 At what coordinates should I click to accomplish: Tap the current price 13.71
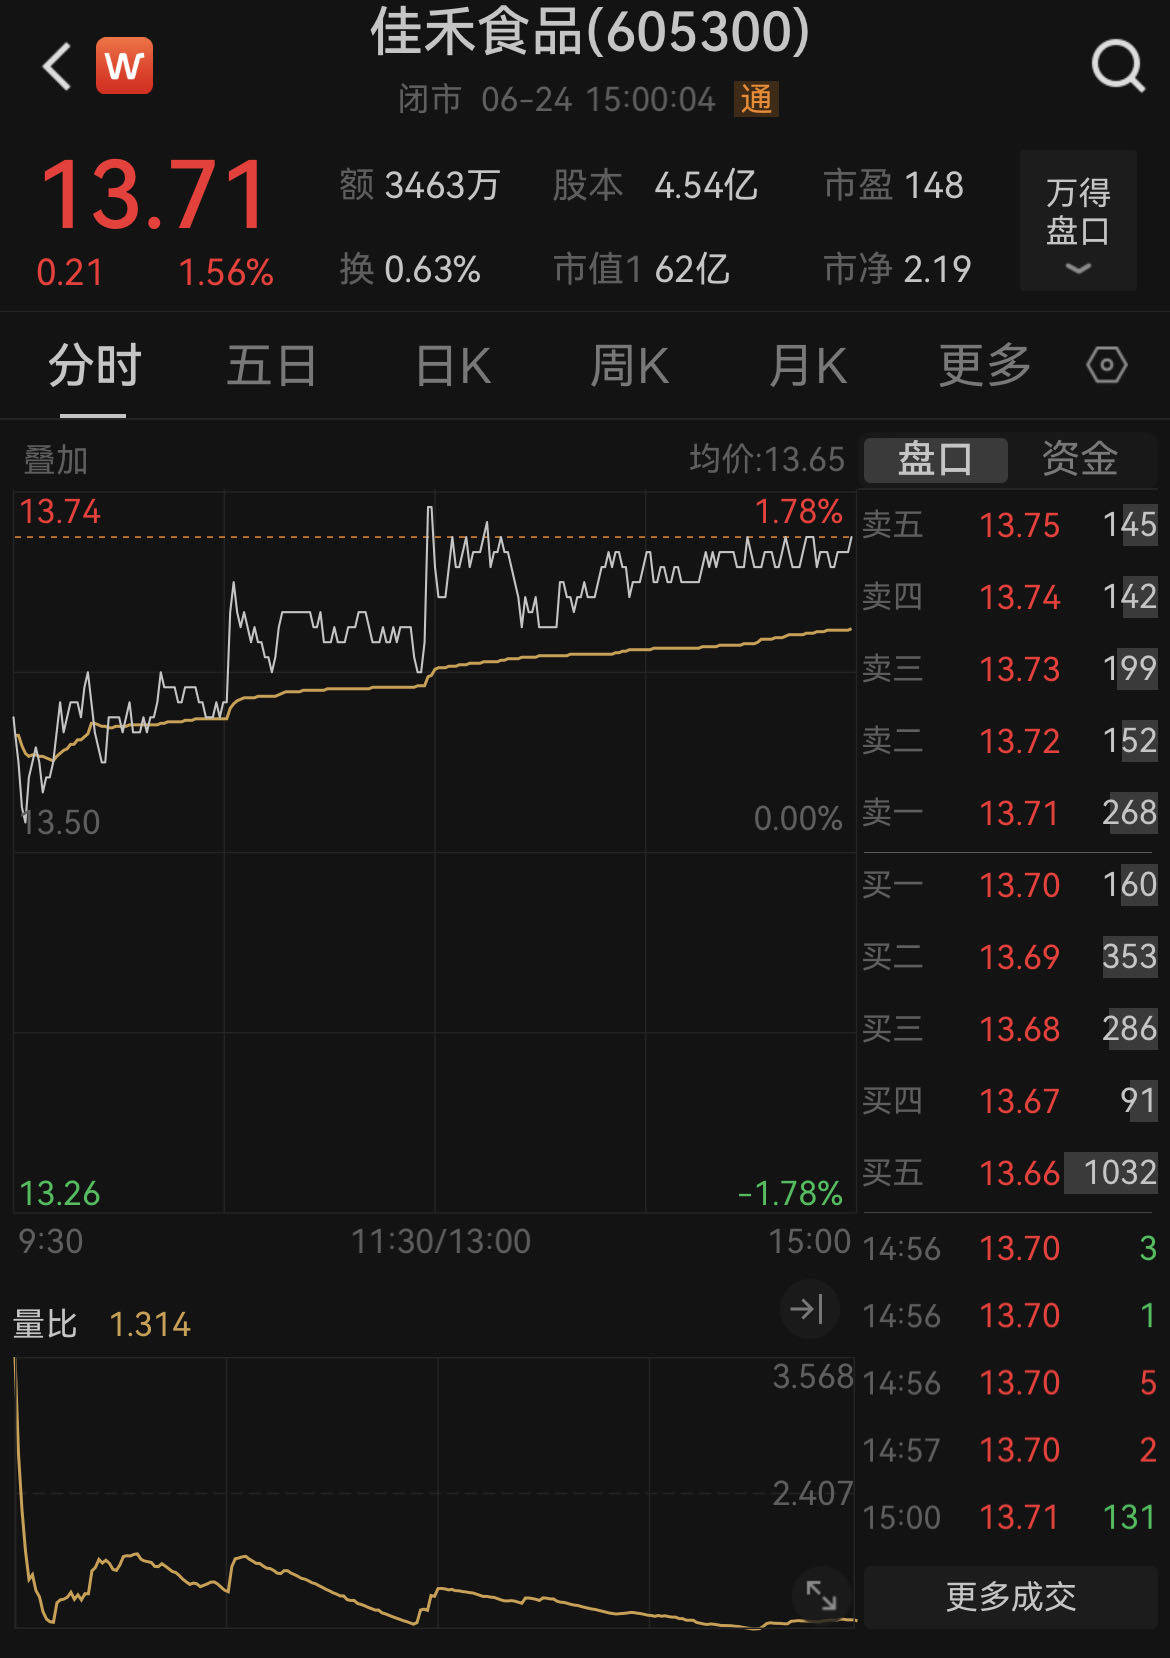pyautogui.click(x=153, y=196)
